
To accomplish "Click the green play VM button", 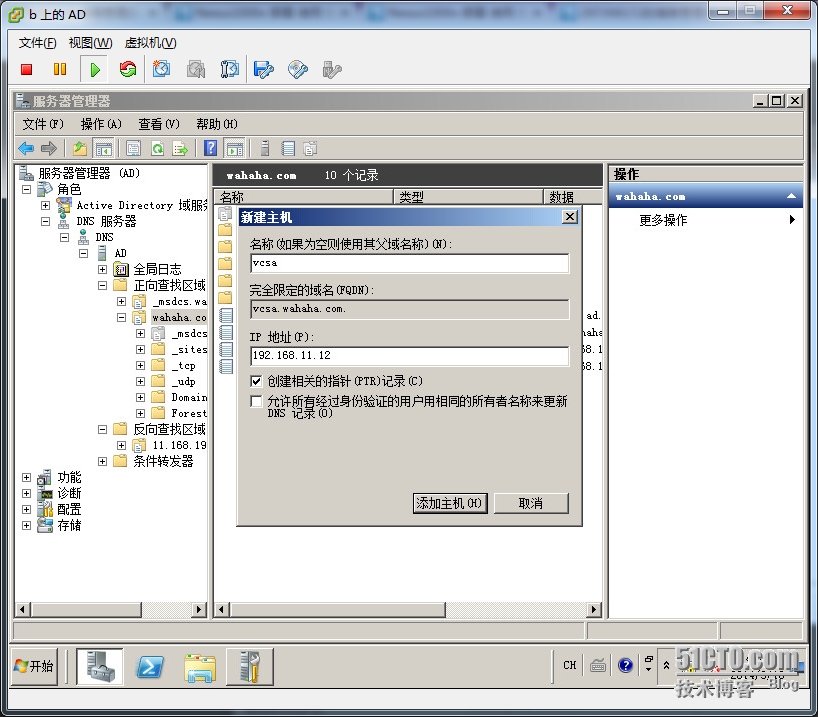I will 94,69.
